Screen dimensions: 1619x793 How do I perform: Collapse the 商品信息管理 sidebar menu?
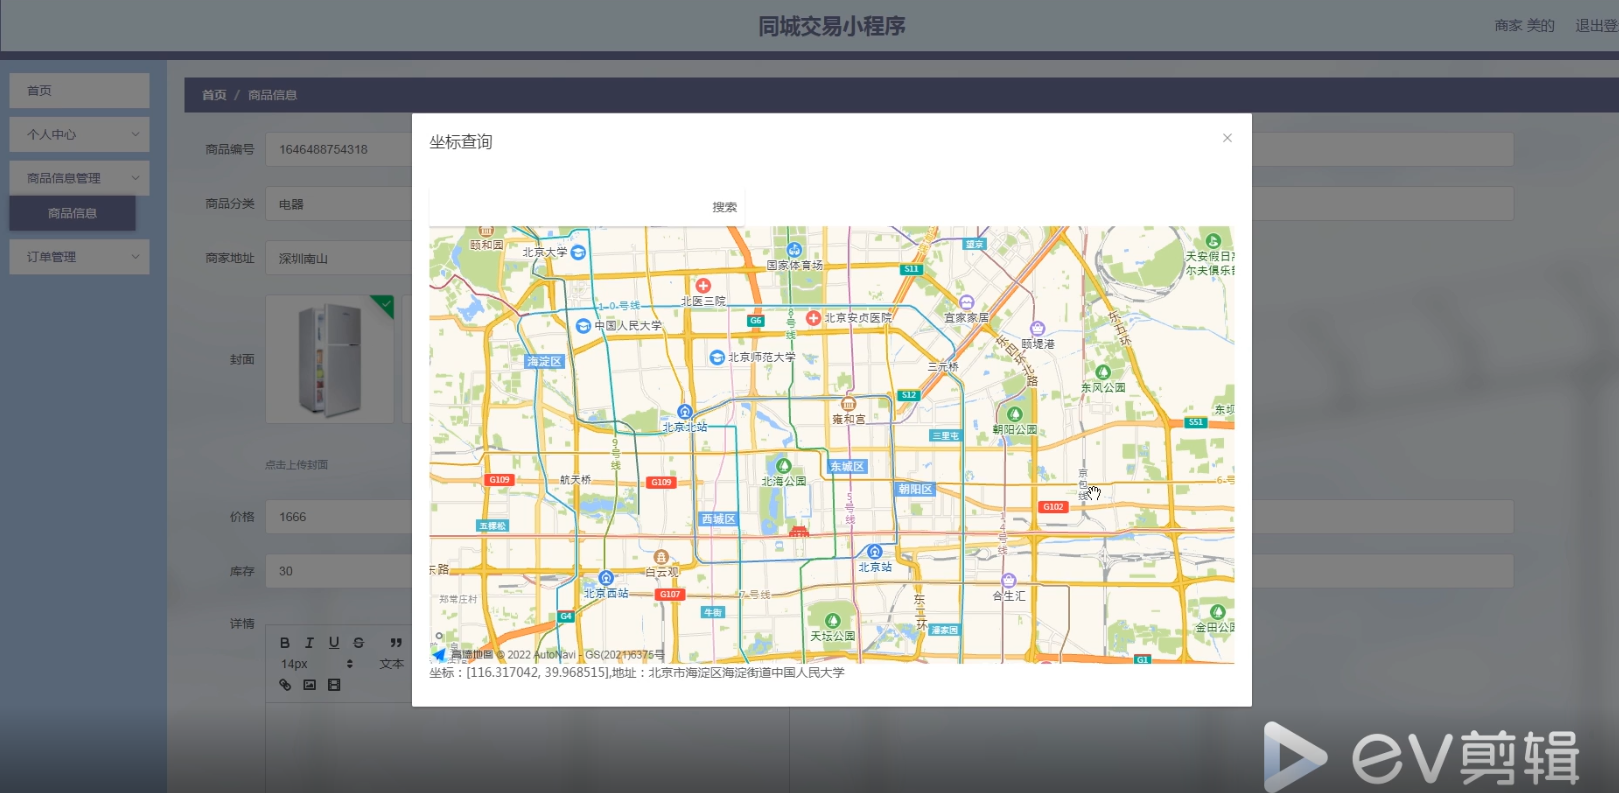click(80, 178)
